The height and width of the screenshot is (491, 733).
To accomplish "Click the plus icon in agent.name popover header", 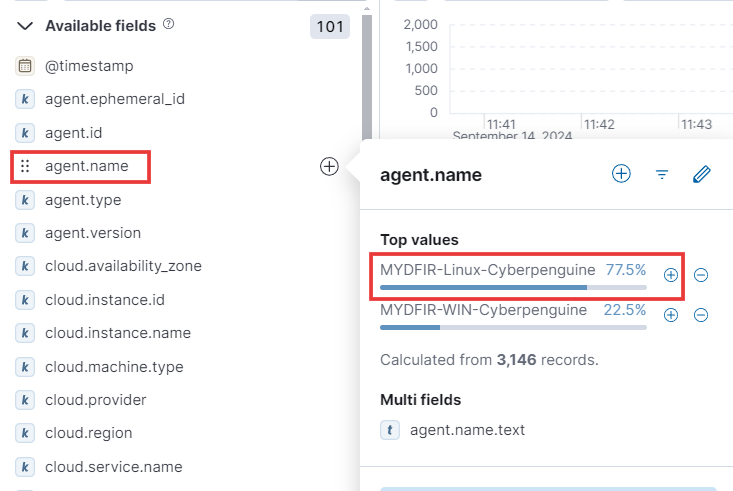I will tap(621, 174).
